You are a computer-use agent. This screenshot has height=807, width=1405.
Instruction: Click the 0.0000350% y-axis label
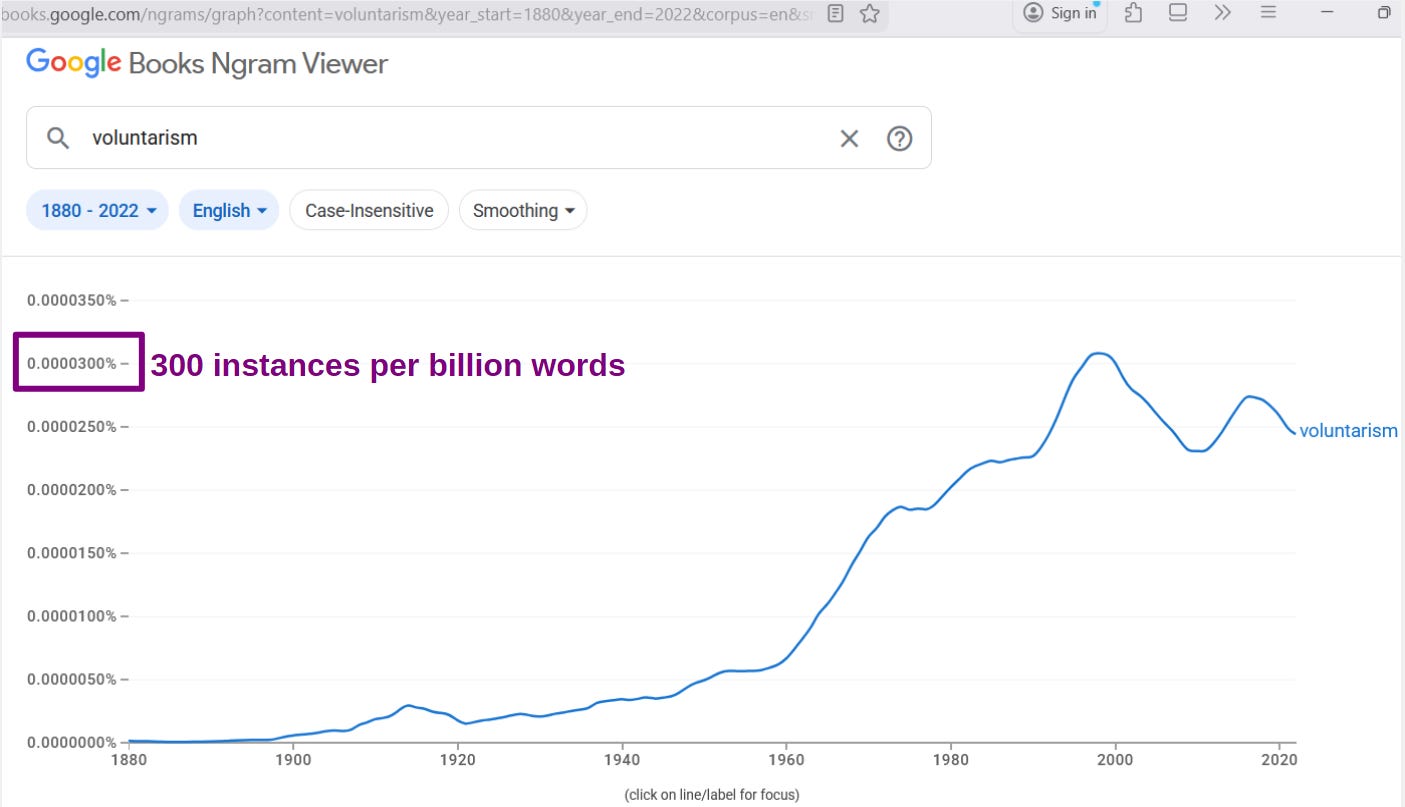pos(72,300)
